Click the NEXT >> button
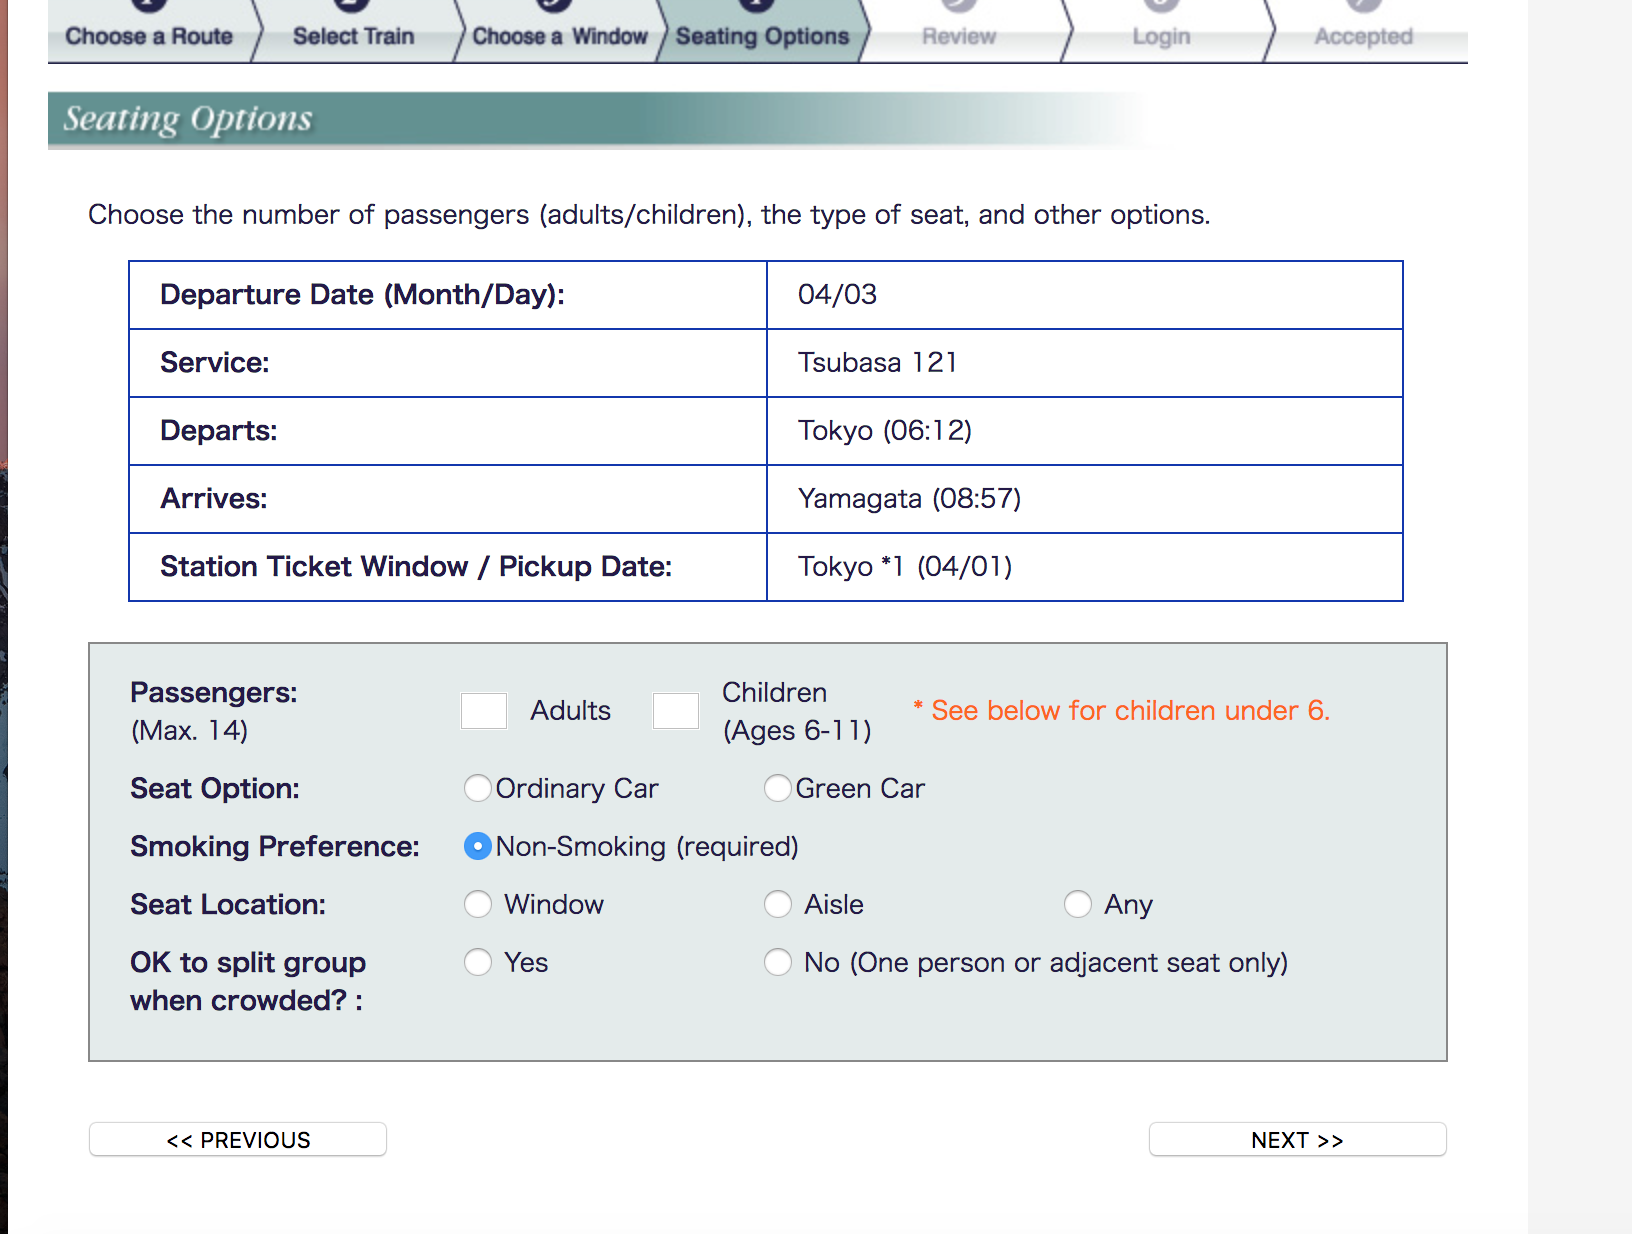This screenshot has width=1632, height=1234. point(1297,1139)
